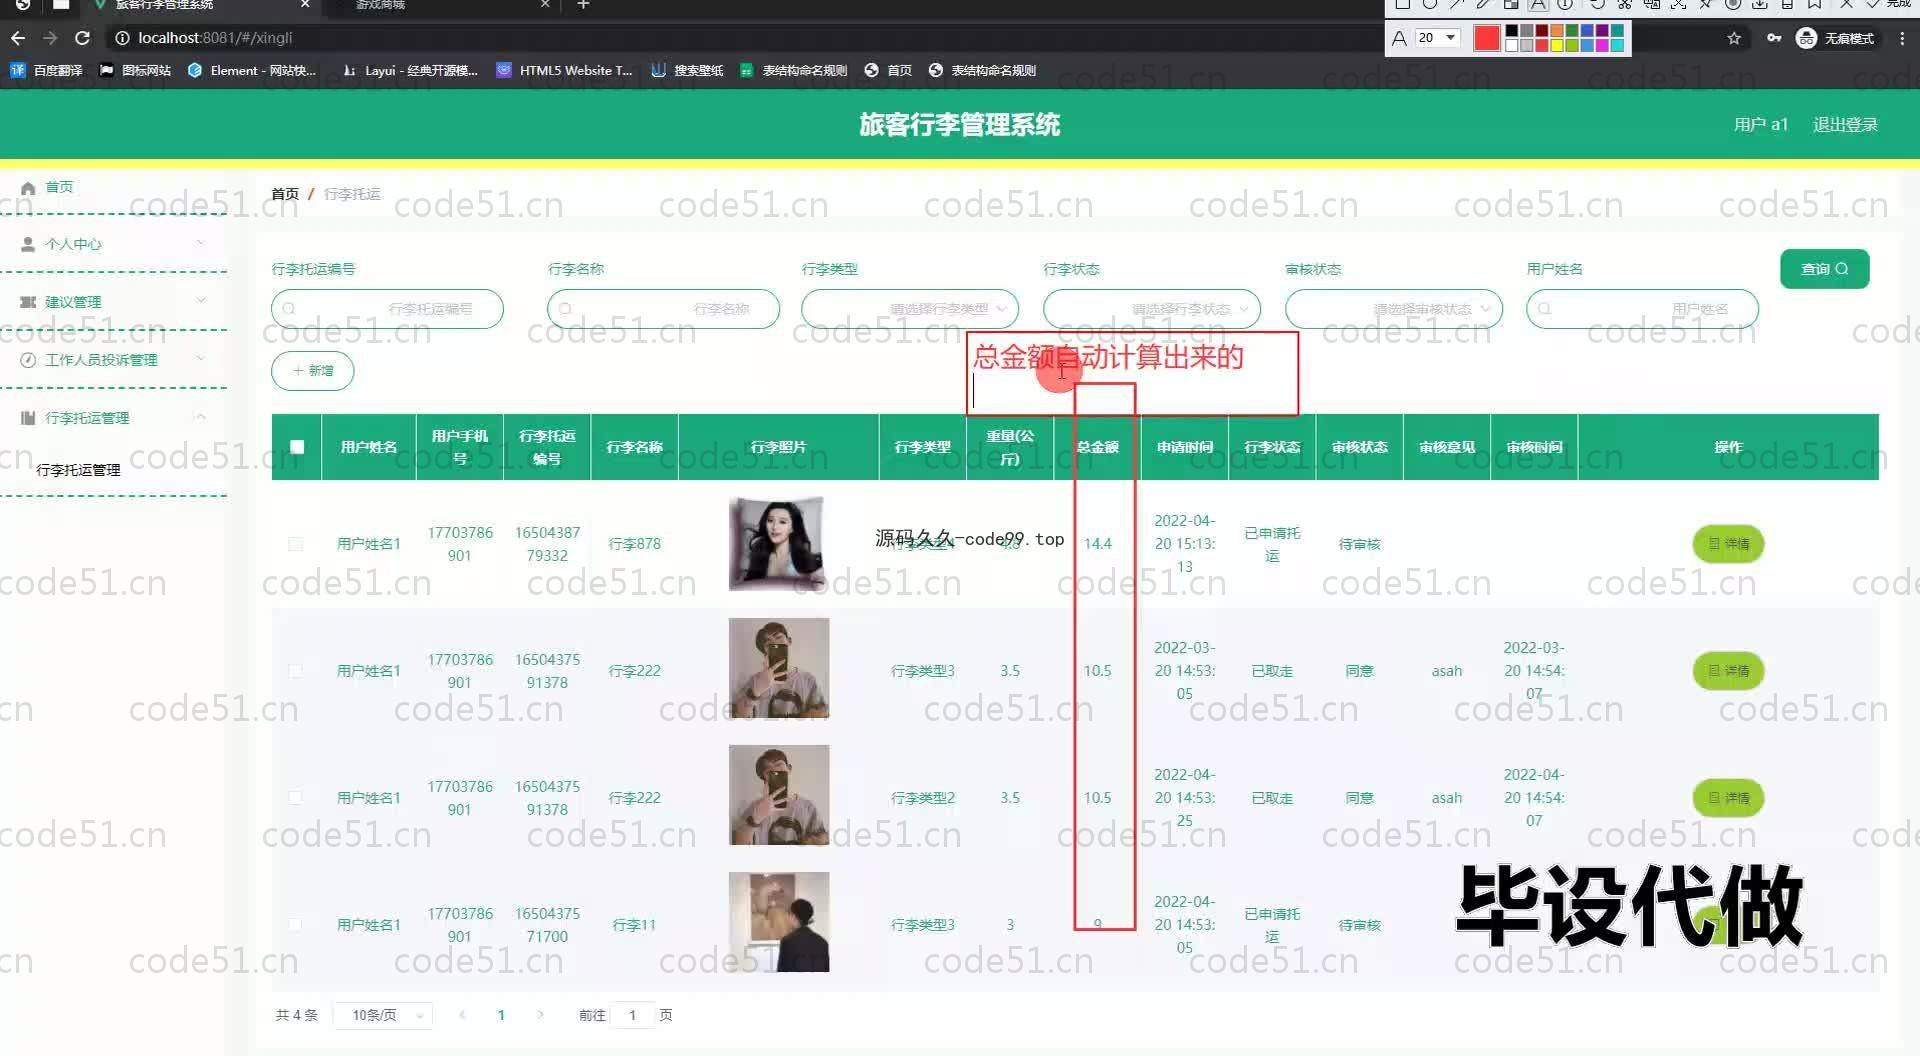Open the 图标网站 bookmark
This screenshot has height=1056, width=1920.
135,70
